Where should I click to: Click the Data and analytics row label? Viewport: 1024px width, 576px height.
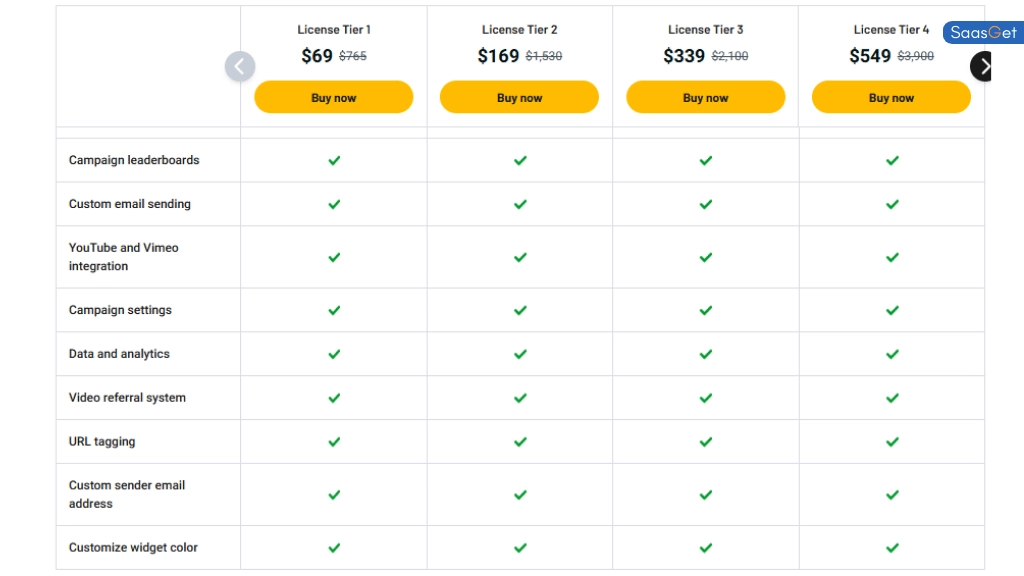[119, 353]
